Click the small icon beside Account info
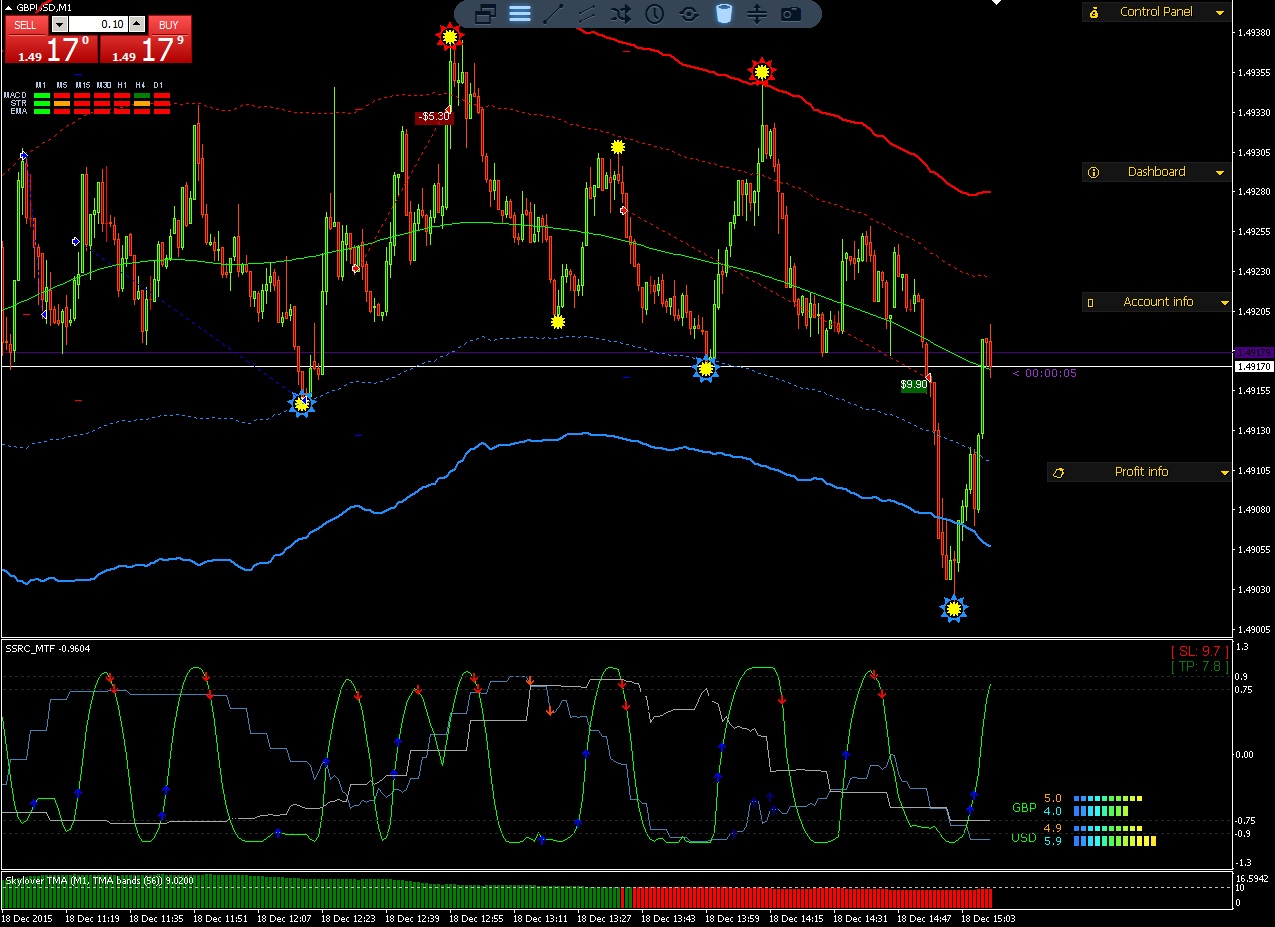 click(x=1091, y=302)
